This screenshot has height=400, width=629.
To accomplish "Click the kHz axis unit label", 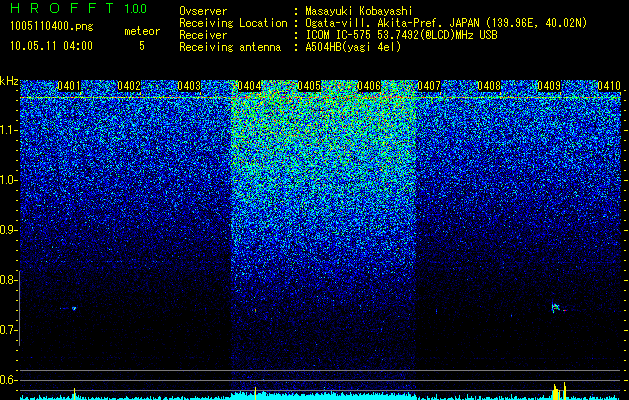I will pos(9,81).
